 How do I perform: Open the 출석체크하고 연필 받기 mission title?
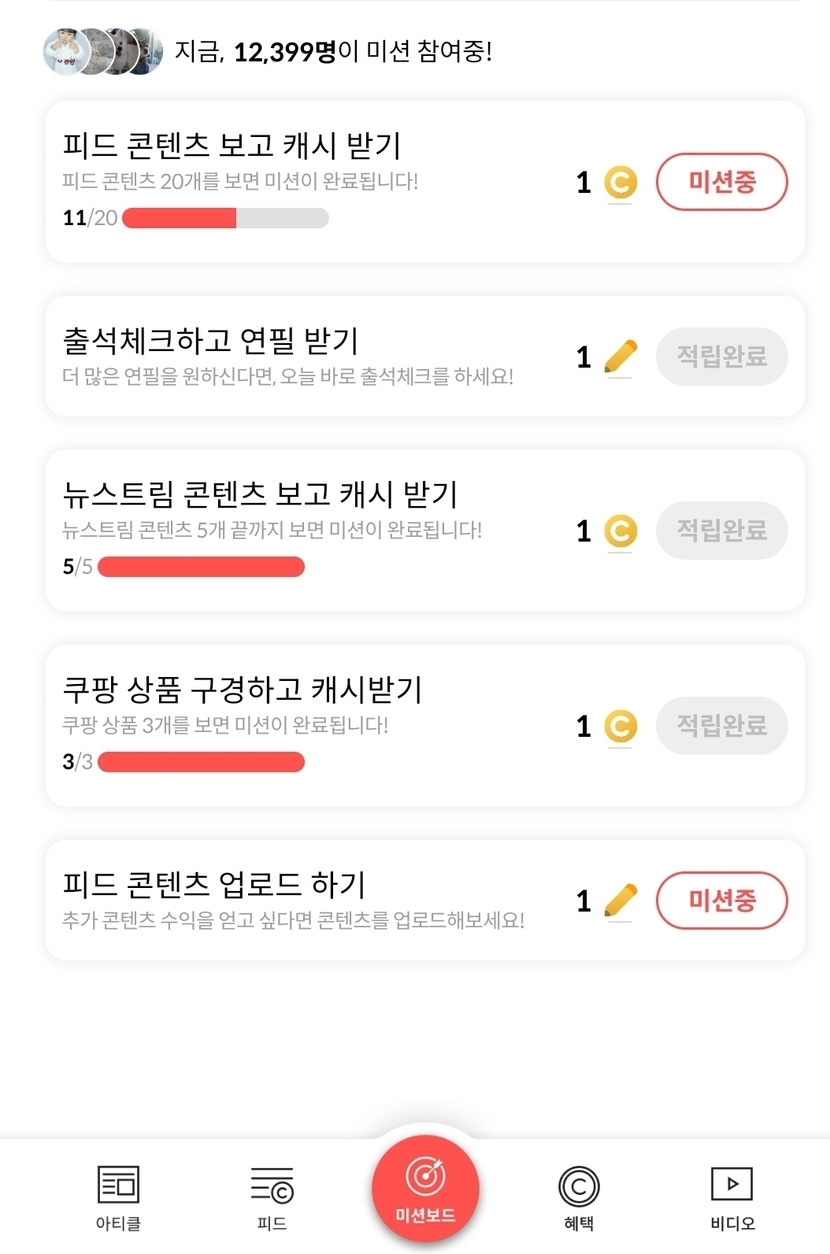(x=210, y=340)
